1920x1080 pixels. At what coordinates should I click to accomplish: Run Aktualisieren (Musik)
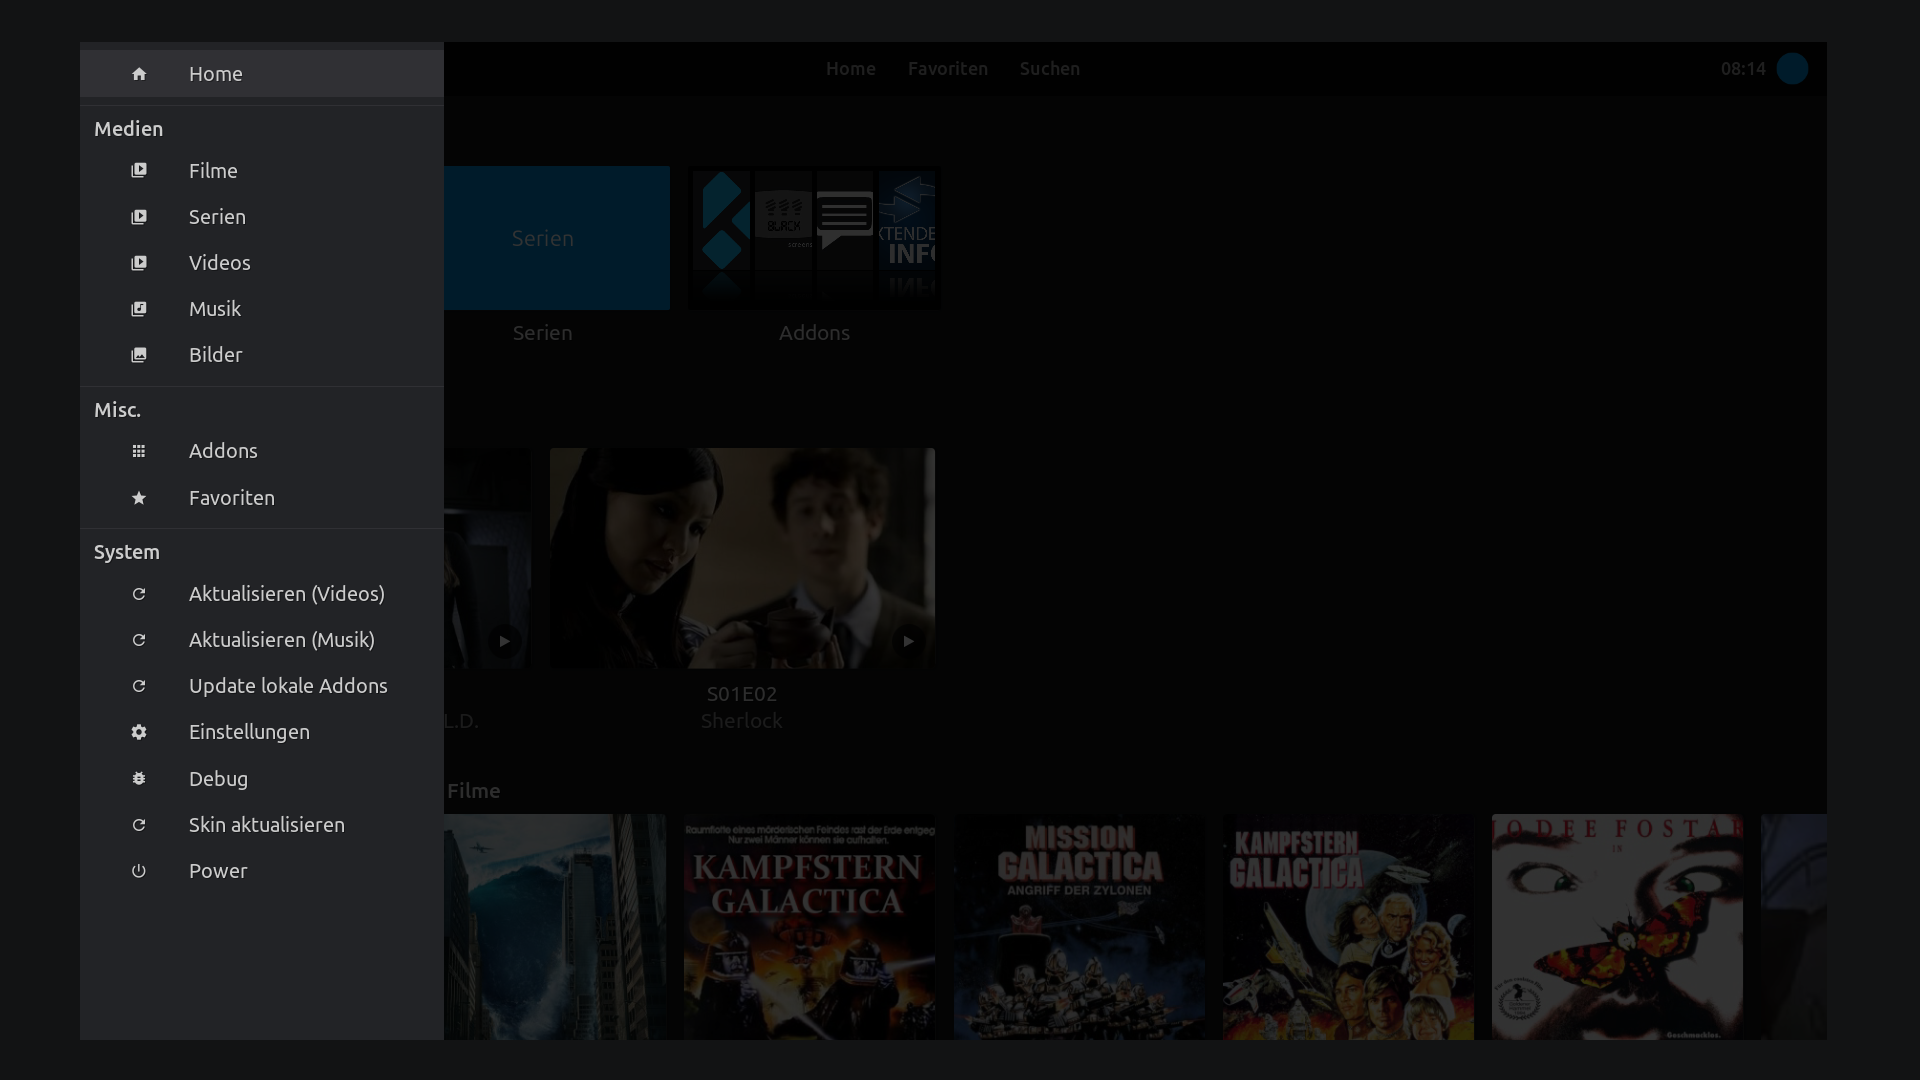pos(262,640)
